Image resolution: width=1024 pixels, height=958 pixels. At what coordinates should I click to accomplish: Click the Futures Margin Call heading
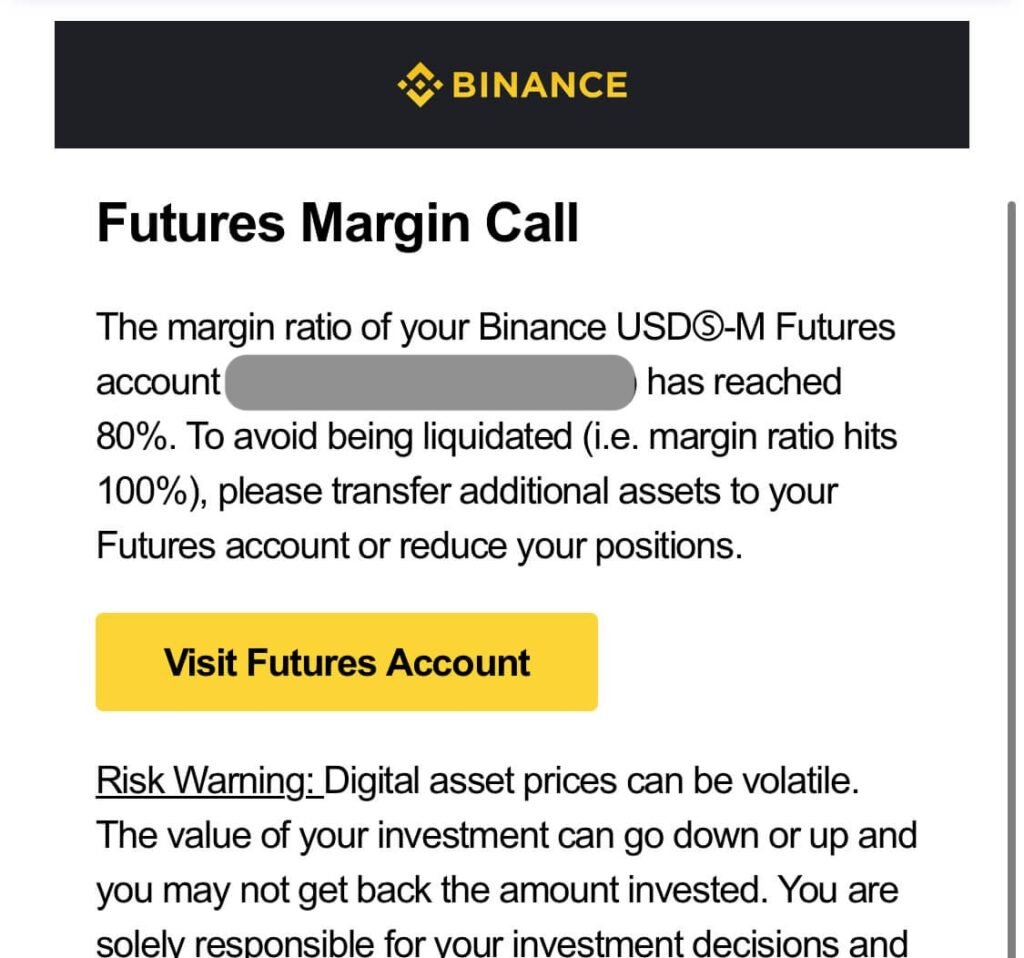point(338,223)
